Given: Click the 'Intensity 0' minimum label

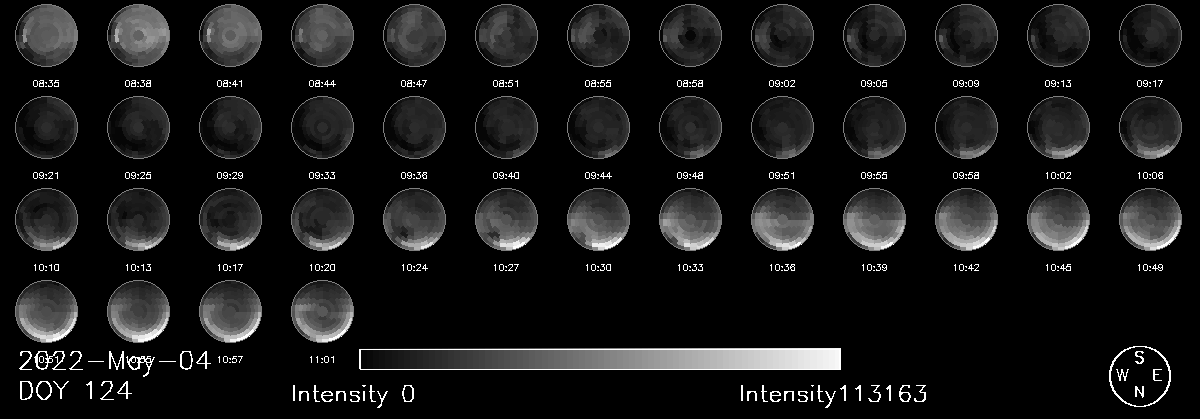Looking at the screenshot, I should [x=353, y=394].
